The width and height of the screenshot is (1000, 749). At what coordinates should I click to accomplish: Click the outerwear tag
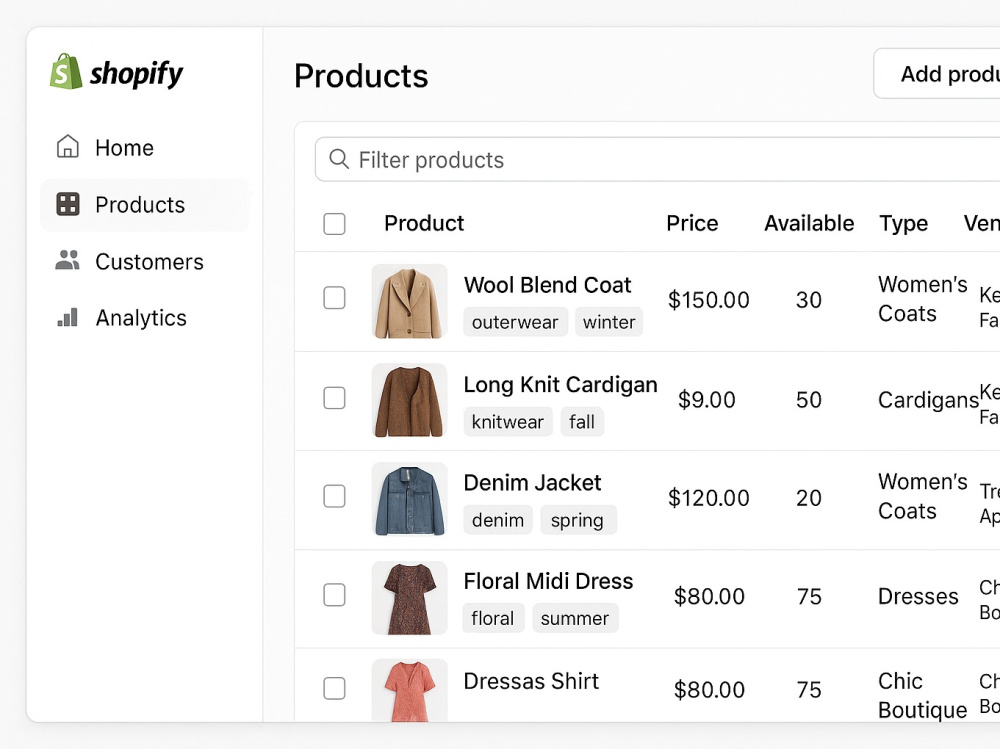point(515,322)
